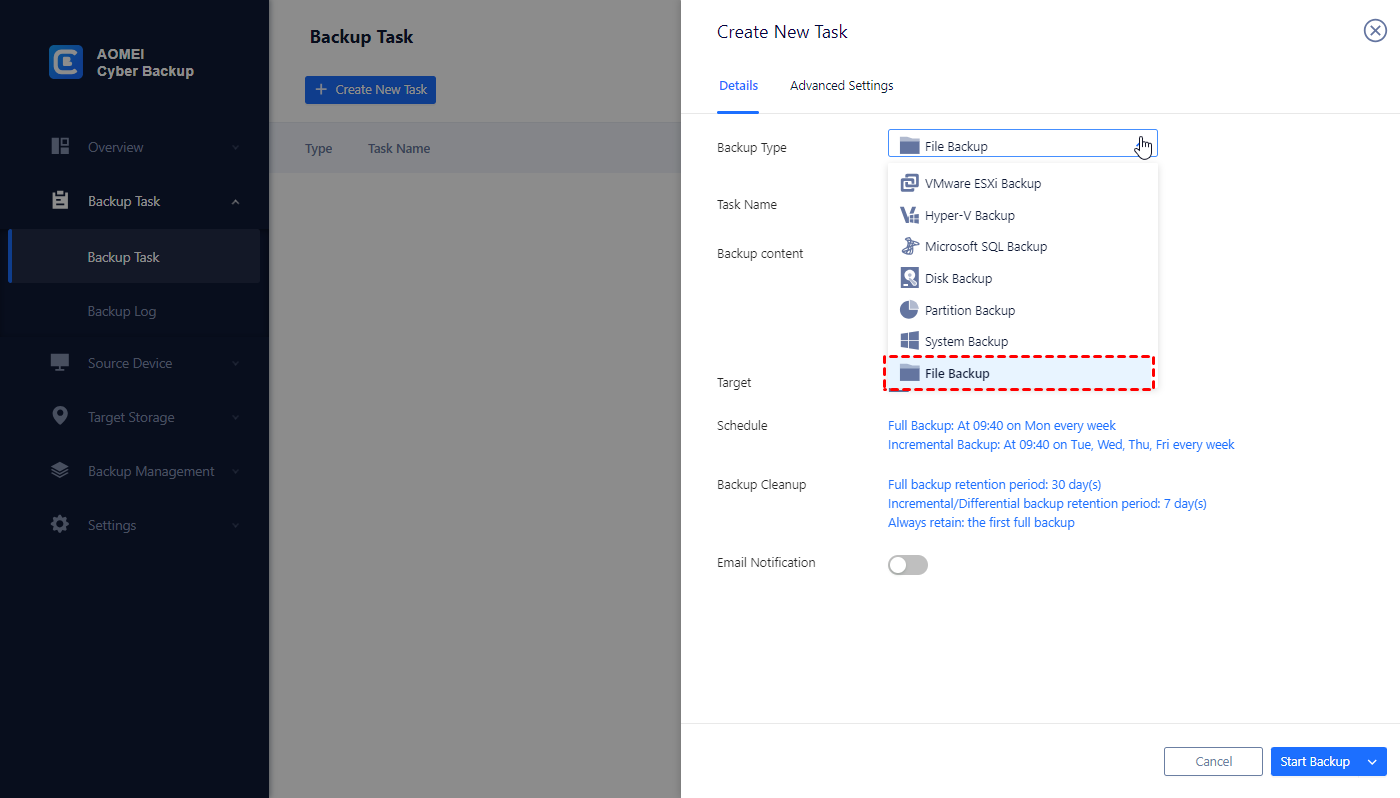Click the folder icon in Backup Type field
This screenshot has height=798, width=1400.
[x=909, y=146]
